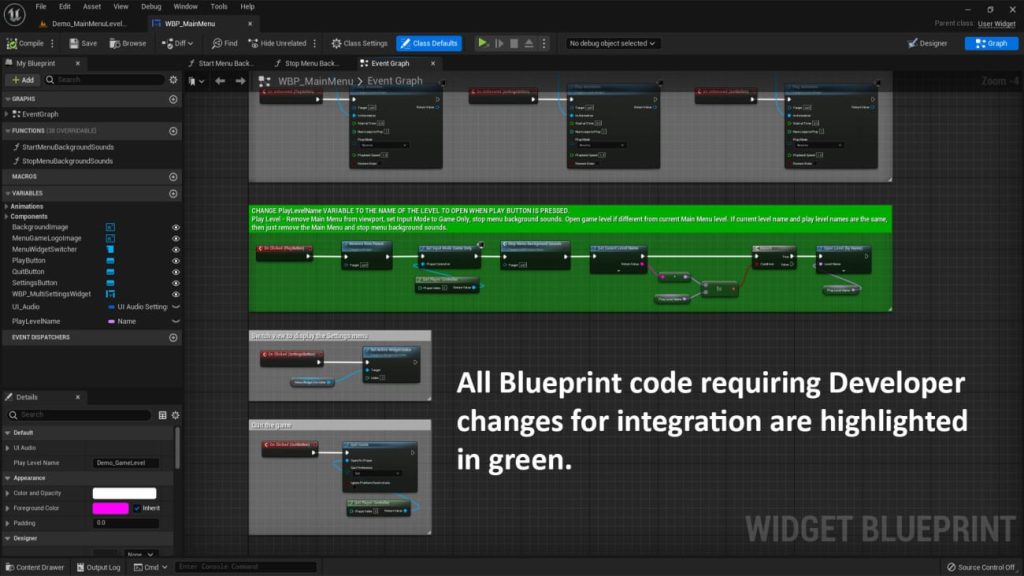This screenshot has height=576, width=1024.
Task: Click the Class Settings button
Action: pos(359,43)
